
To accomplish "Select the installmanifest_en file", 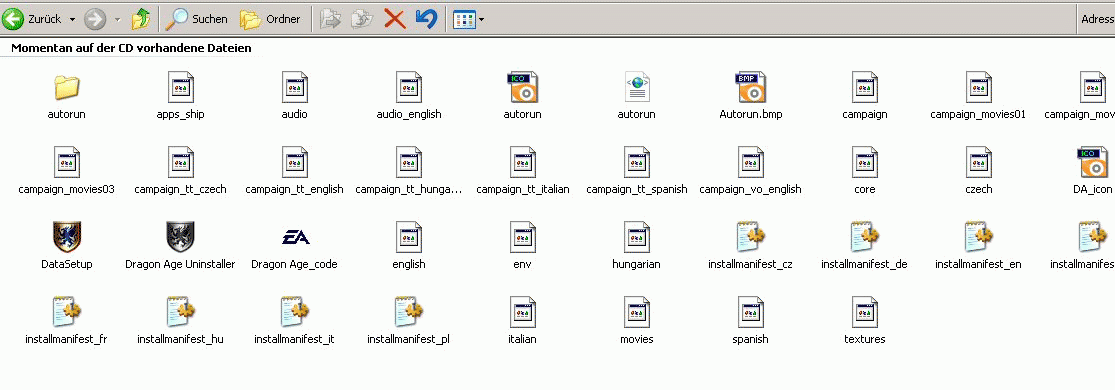I will pos(978,246).
